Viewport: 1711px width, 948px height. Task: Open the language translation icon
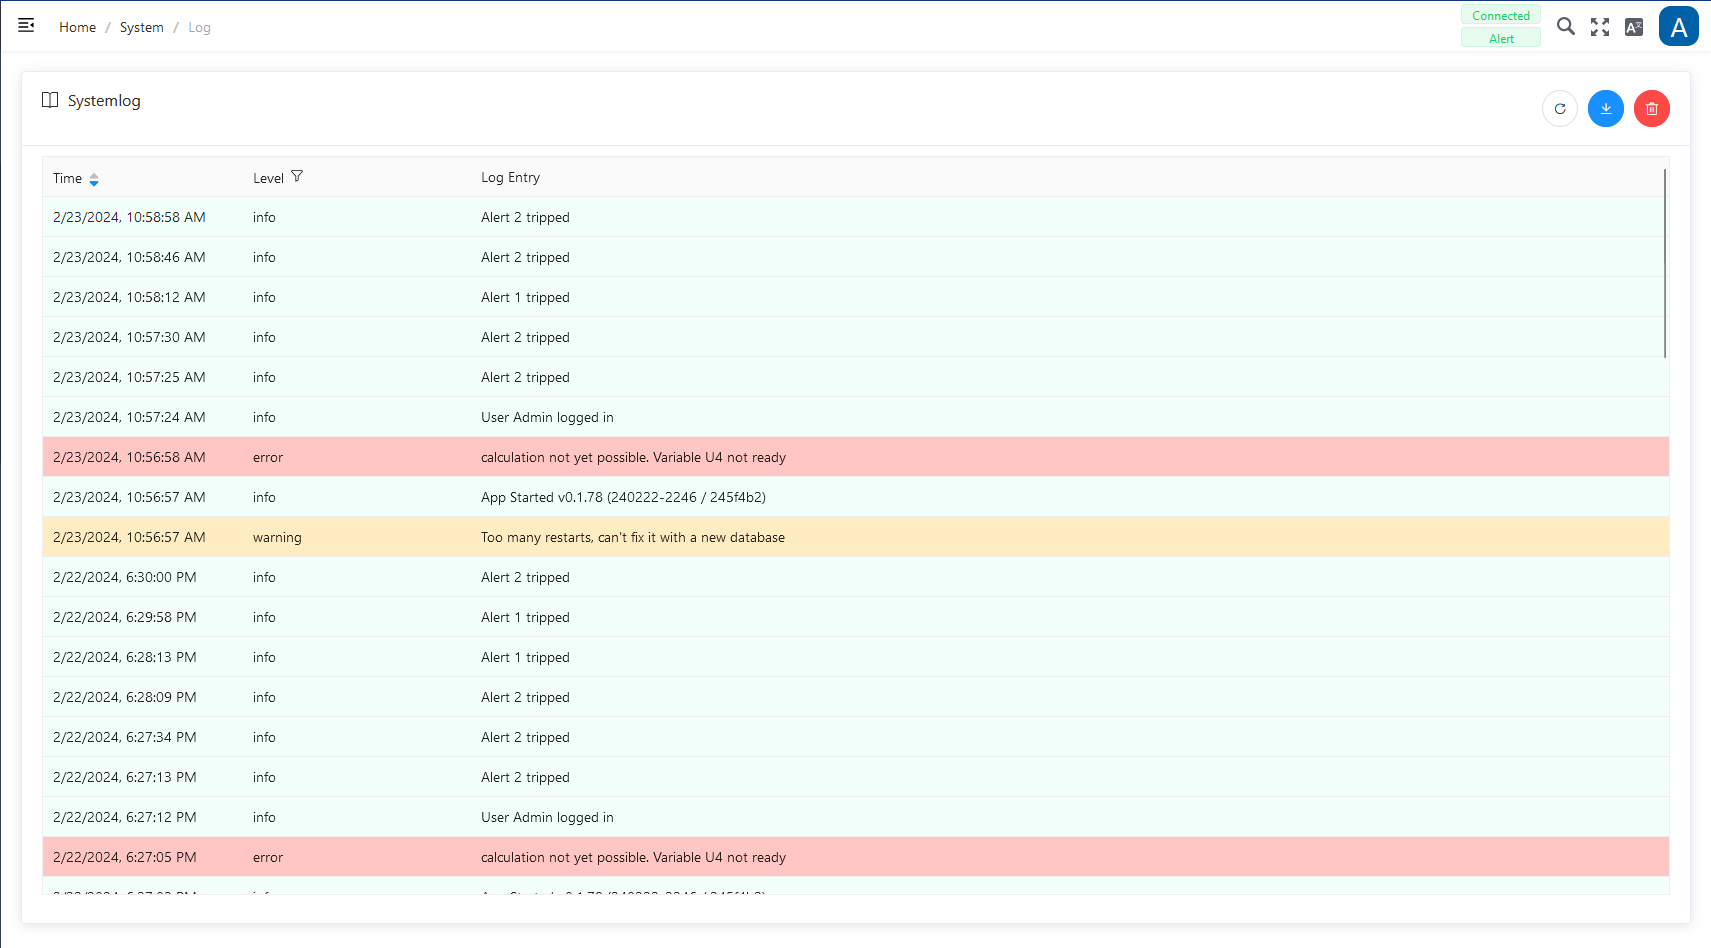(x=1634, y=27)
